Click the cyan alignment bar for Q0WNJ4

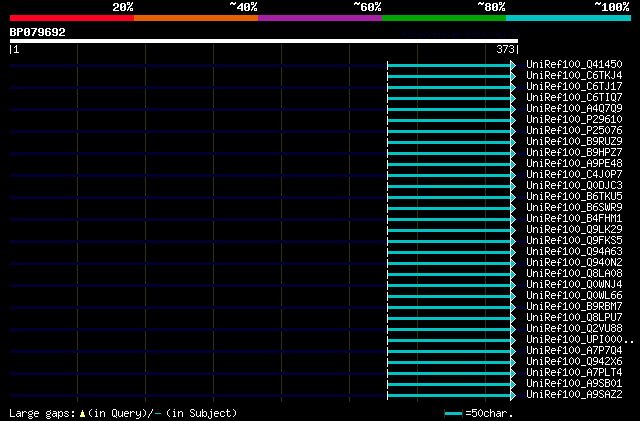click(449, 286)
